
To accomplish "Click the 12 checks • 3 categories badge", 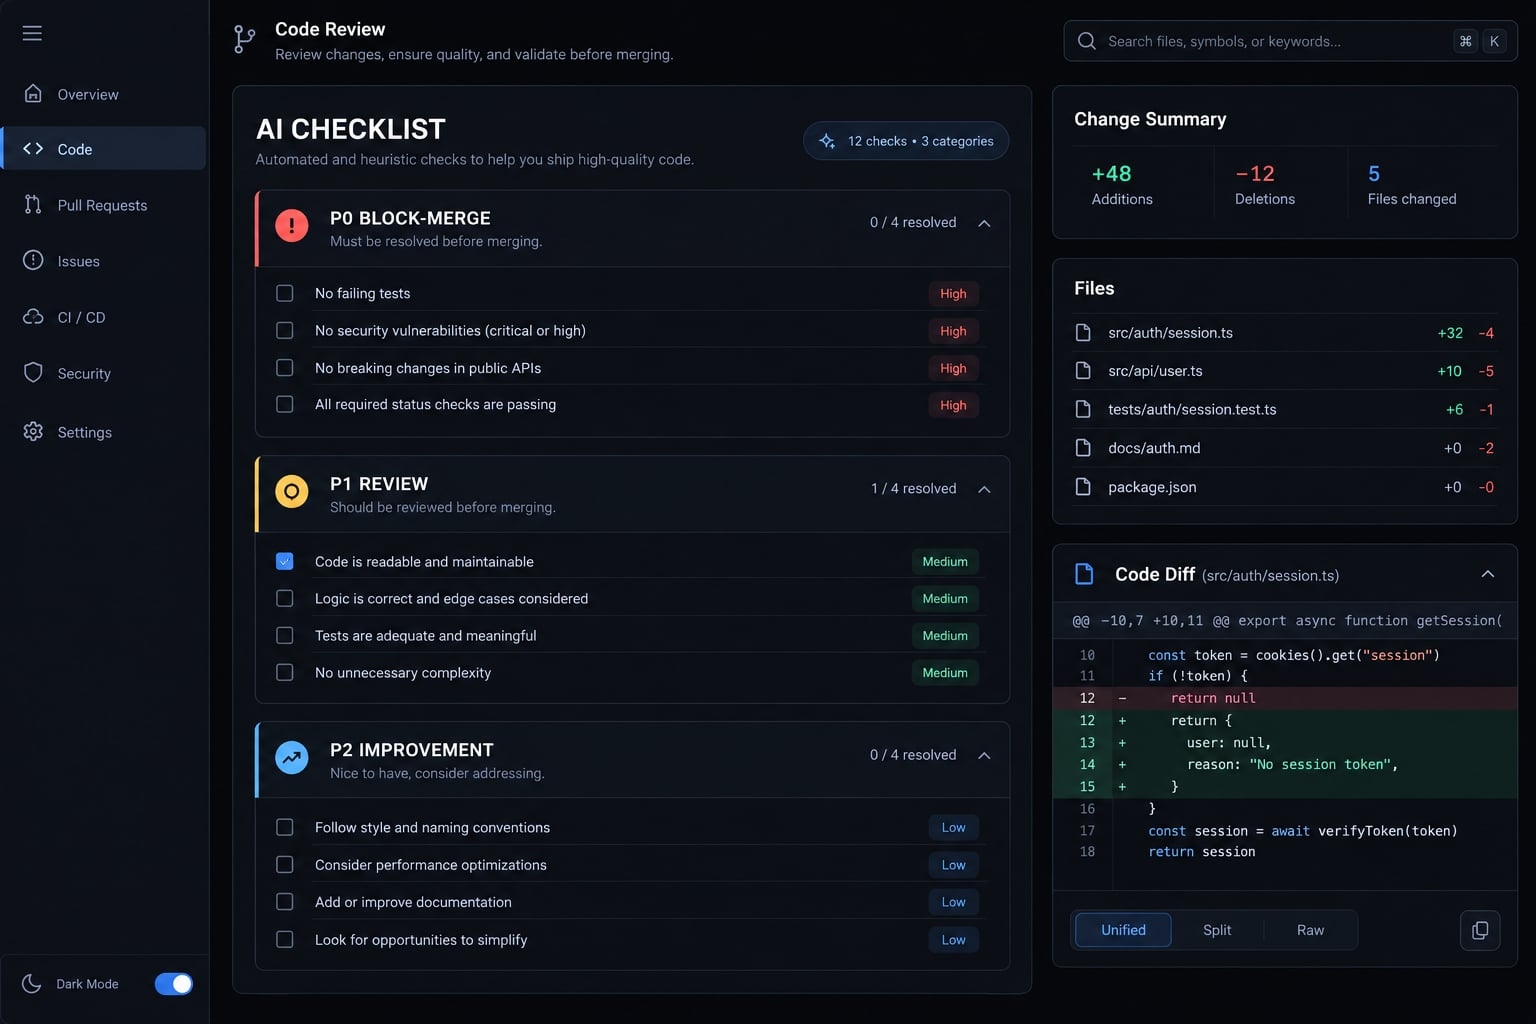I will click(906, 141).
